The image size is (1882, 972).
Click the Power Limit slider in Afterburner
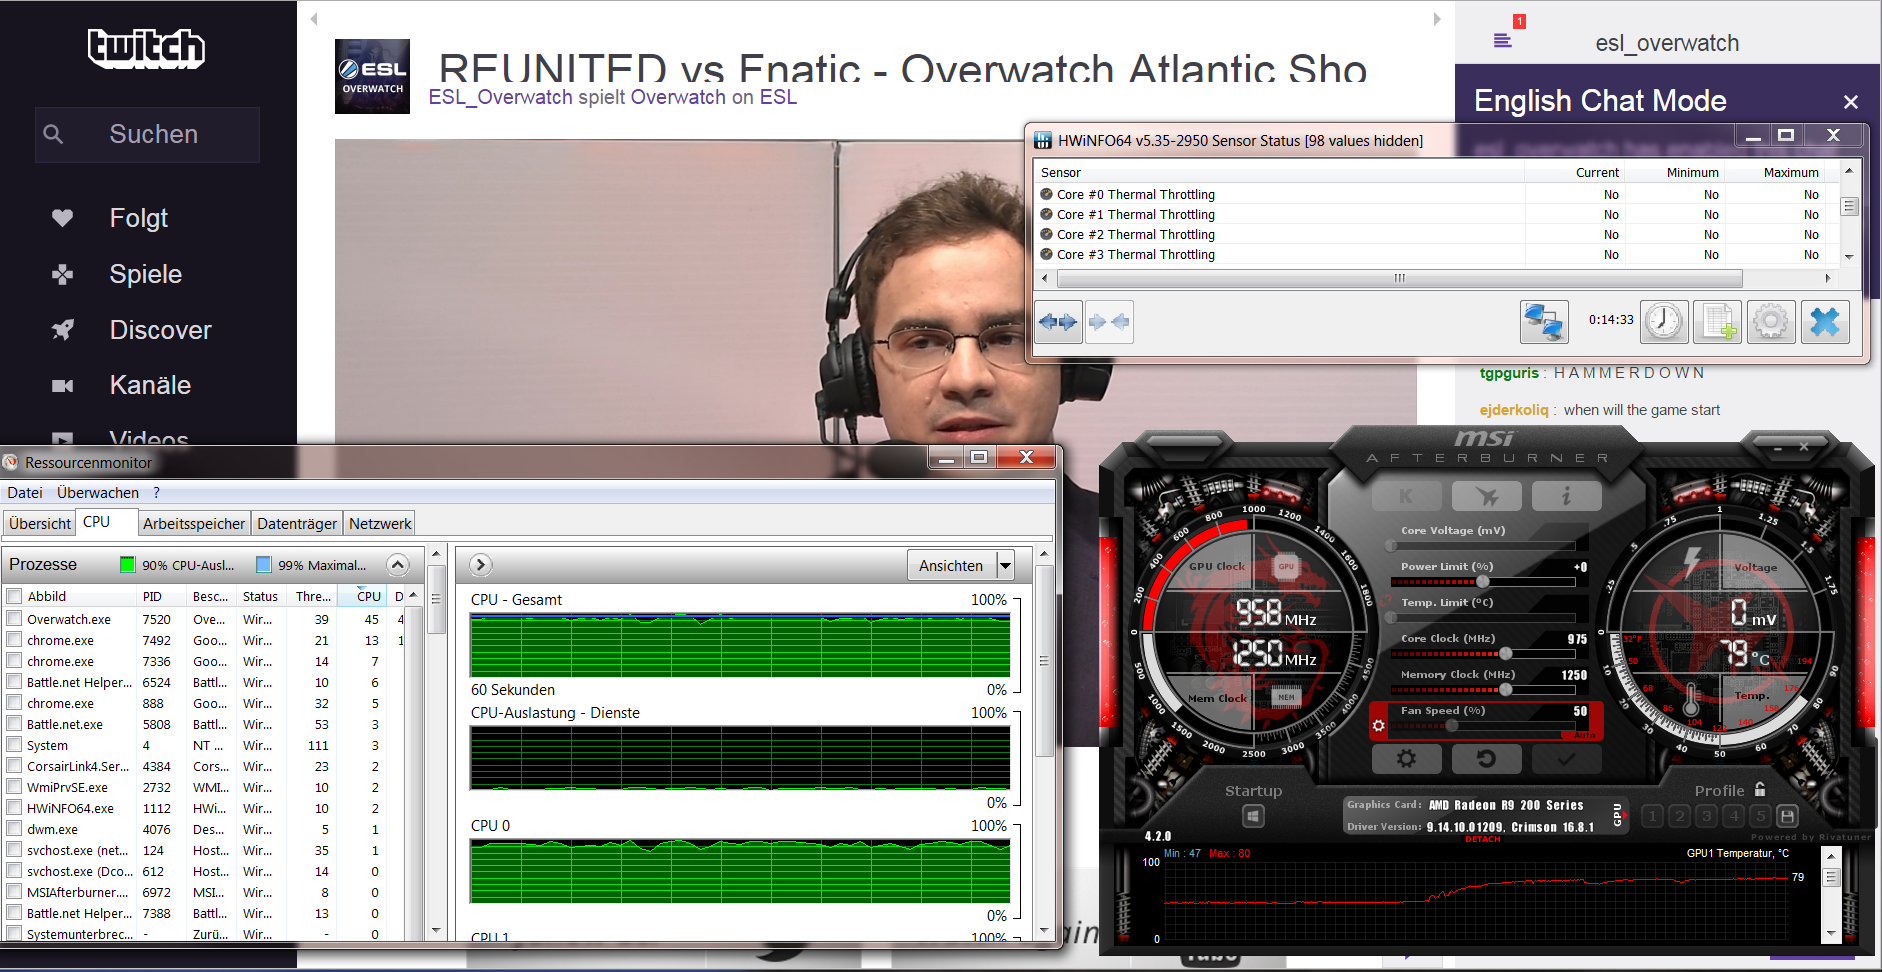1483,581
